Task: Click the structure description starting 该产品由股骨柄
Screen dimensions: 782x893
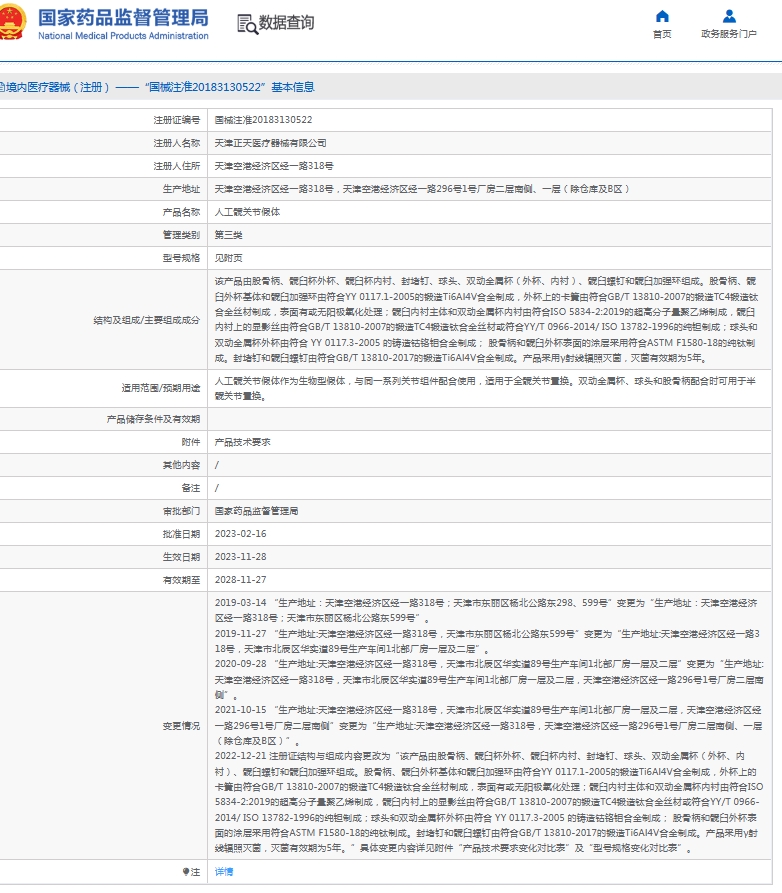Action: [486, 319]
